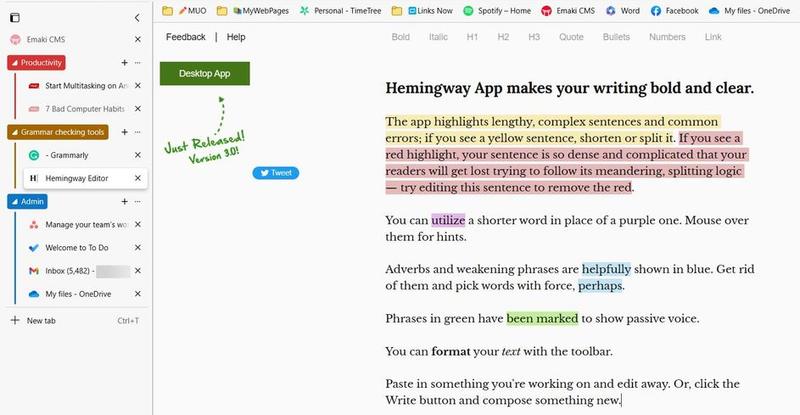Open the Links Now bookmark folder

pyautogui.click(x=430, y=11)
